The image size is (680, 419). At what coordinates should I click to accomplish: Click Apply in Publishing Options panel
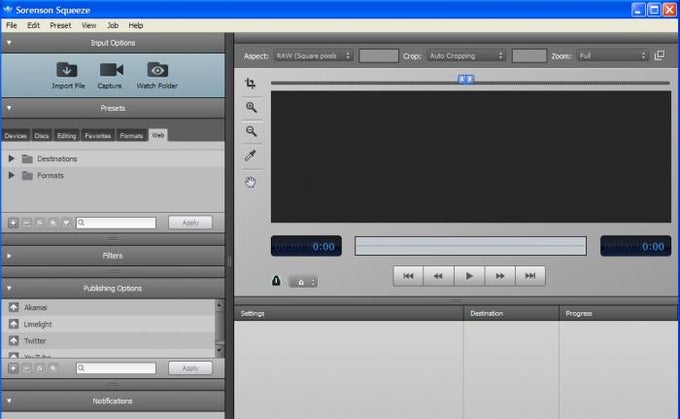click(190, 368)
